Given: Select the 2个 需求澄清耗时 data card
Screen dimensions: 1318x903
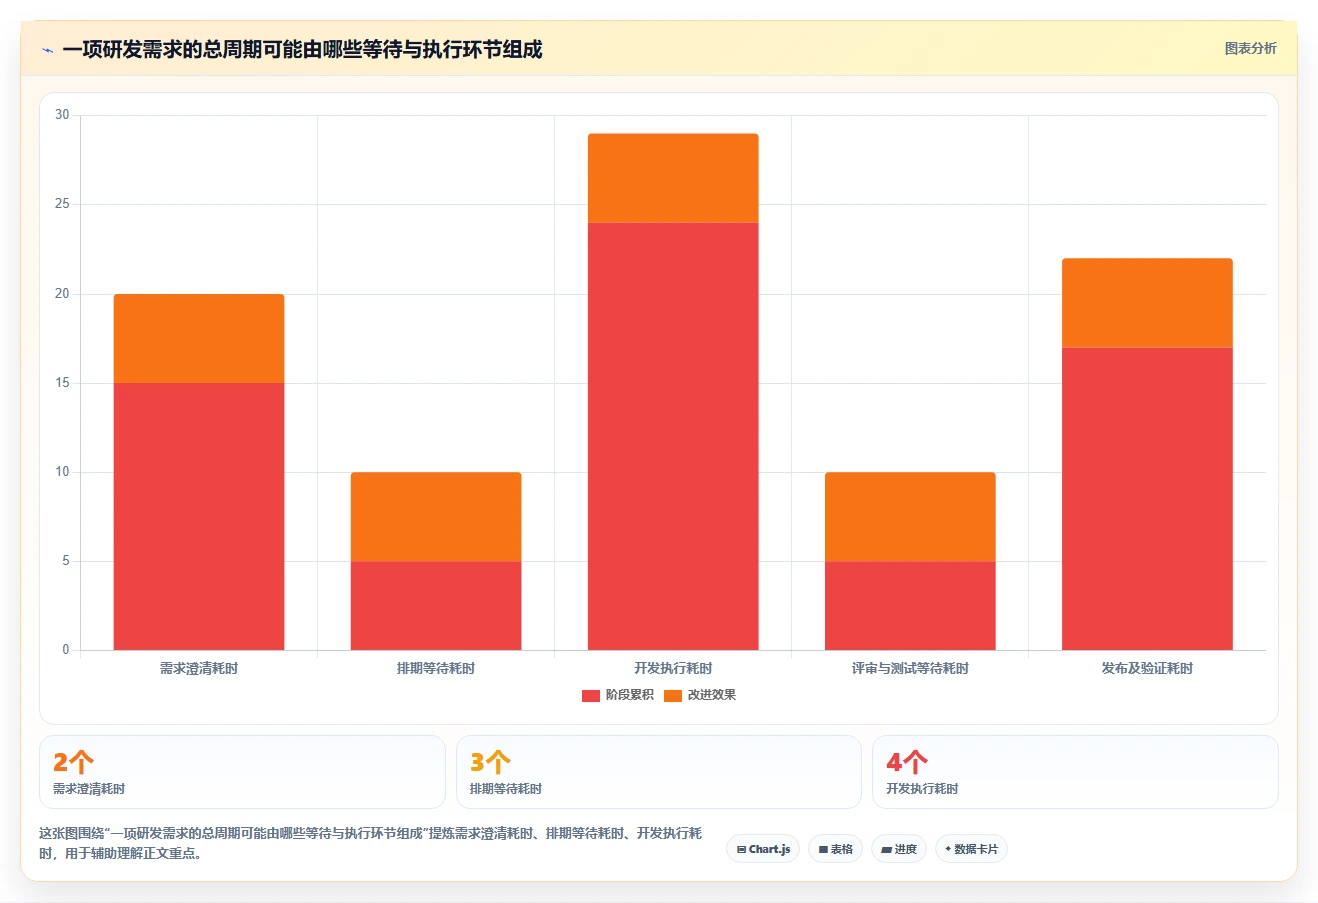Looking at the screenshot, I should tap(242, 772).
